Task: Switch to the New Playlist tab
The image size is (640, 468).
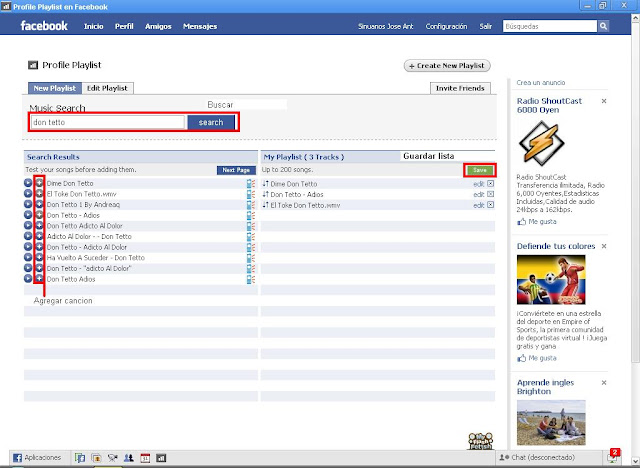Action: point(55,88)
